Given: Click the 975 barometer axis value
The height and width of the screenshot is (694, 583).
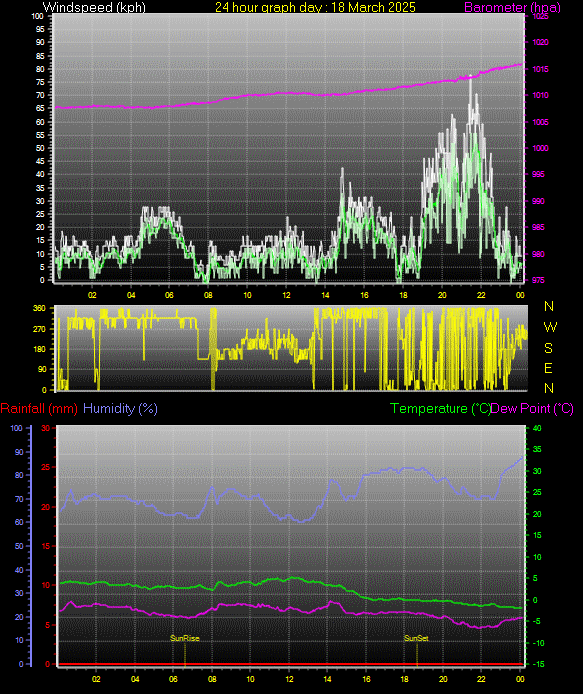Looking at the screenshot, I should click(538, 280).
